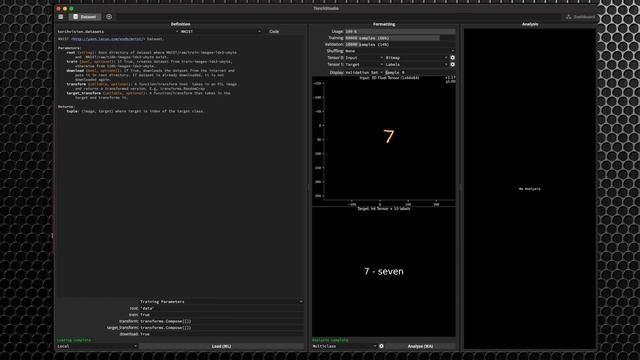Open the sidebar list icon
This screenshot has width=640, height=360.
tap(60, 17)
